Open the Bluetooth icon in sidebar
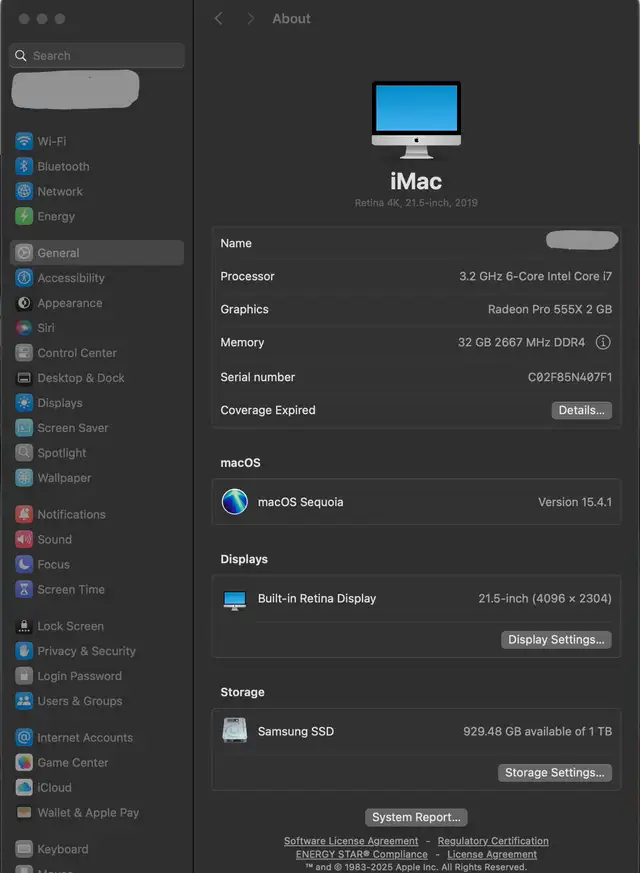Image resolution: width=640 pixels, height=873 pixels. click(24, 166)
